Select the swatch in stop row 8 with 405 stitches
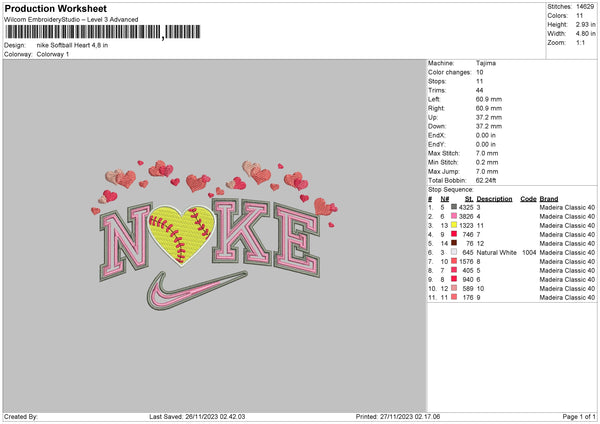Viewport: 600px width, 424px height. [x=454, y=270]
